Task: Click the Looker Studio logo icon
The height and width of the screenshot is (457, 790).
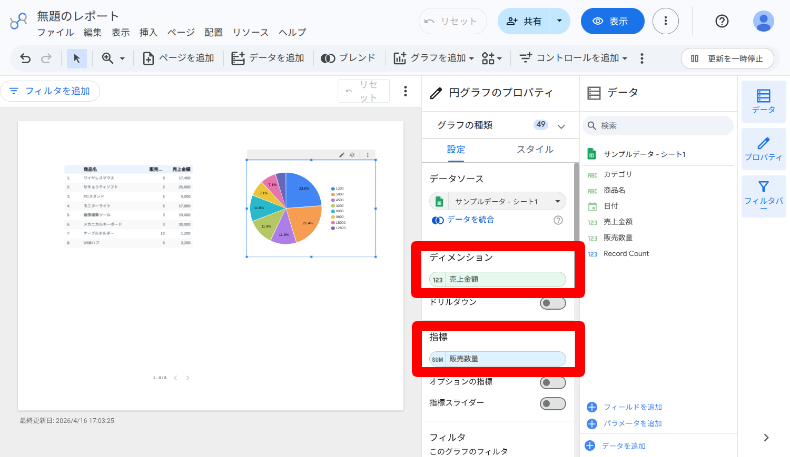Action: [x=18, y=21]
